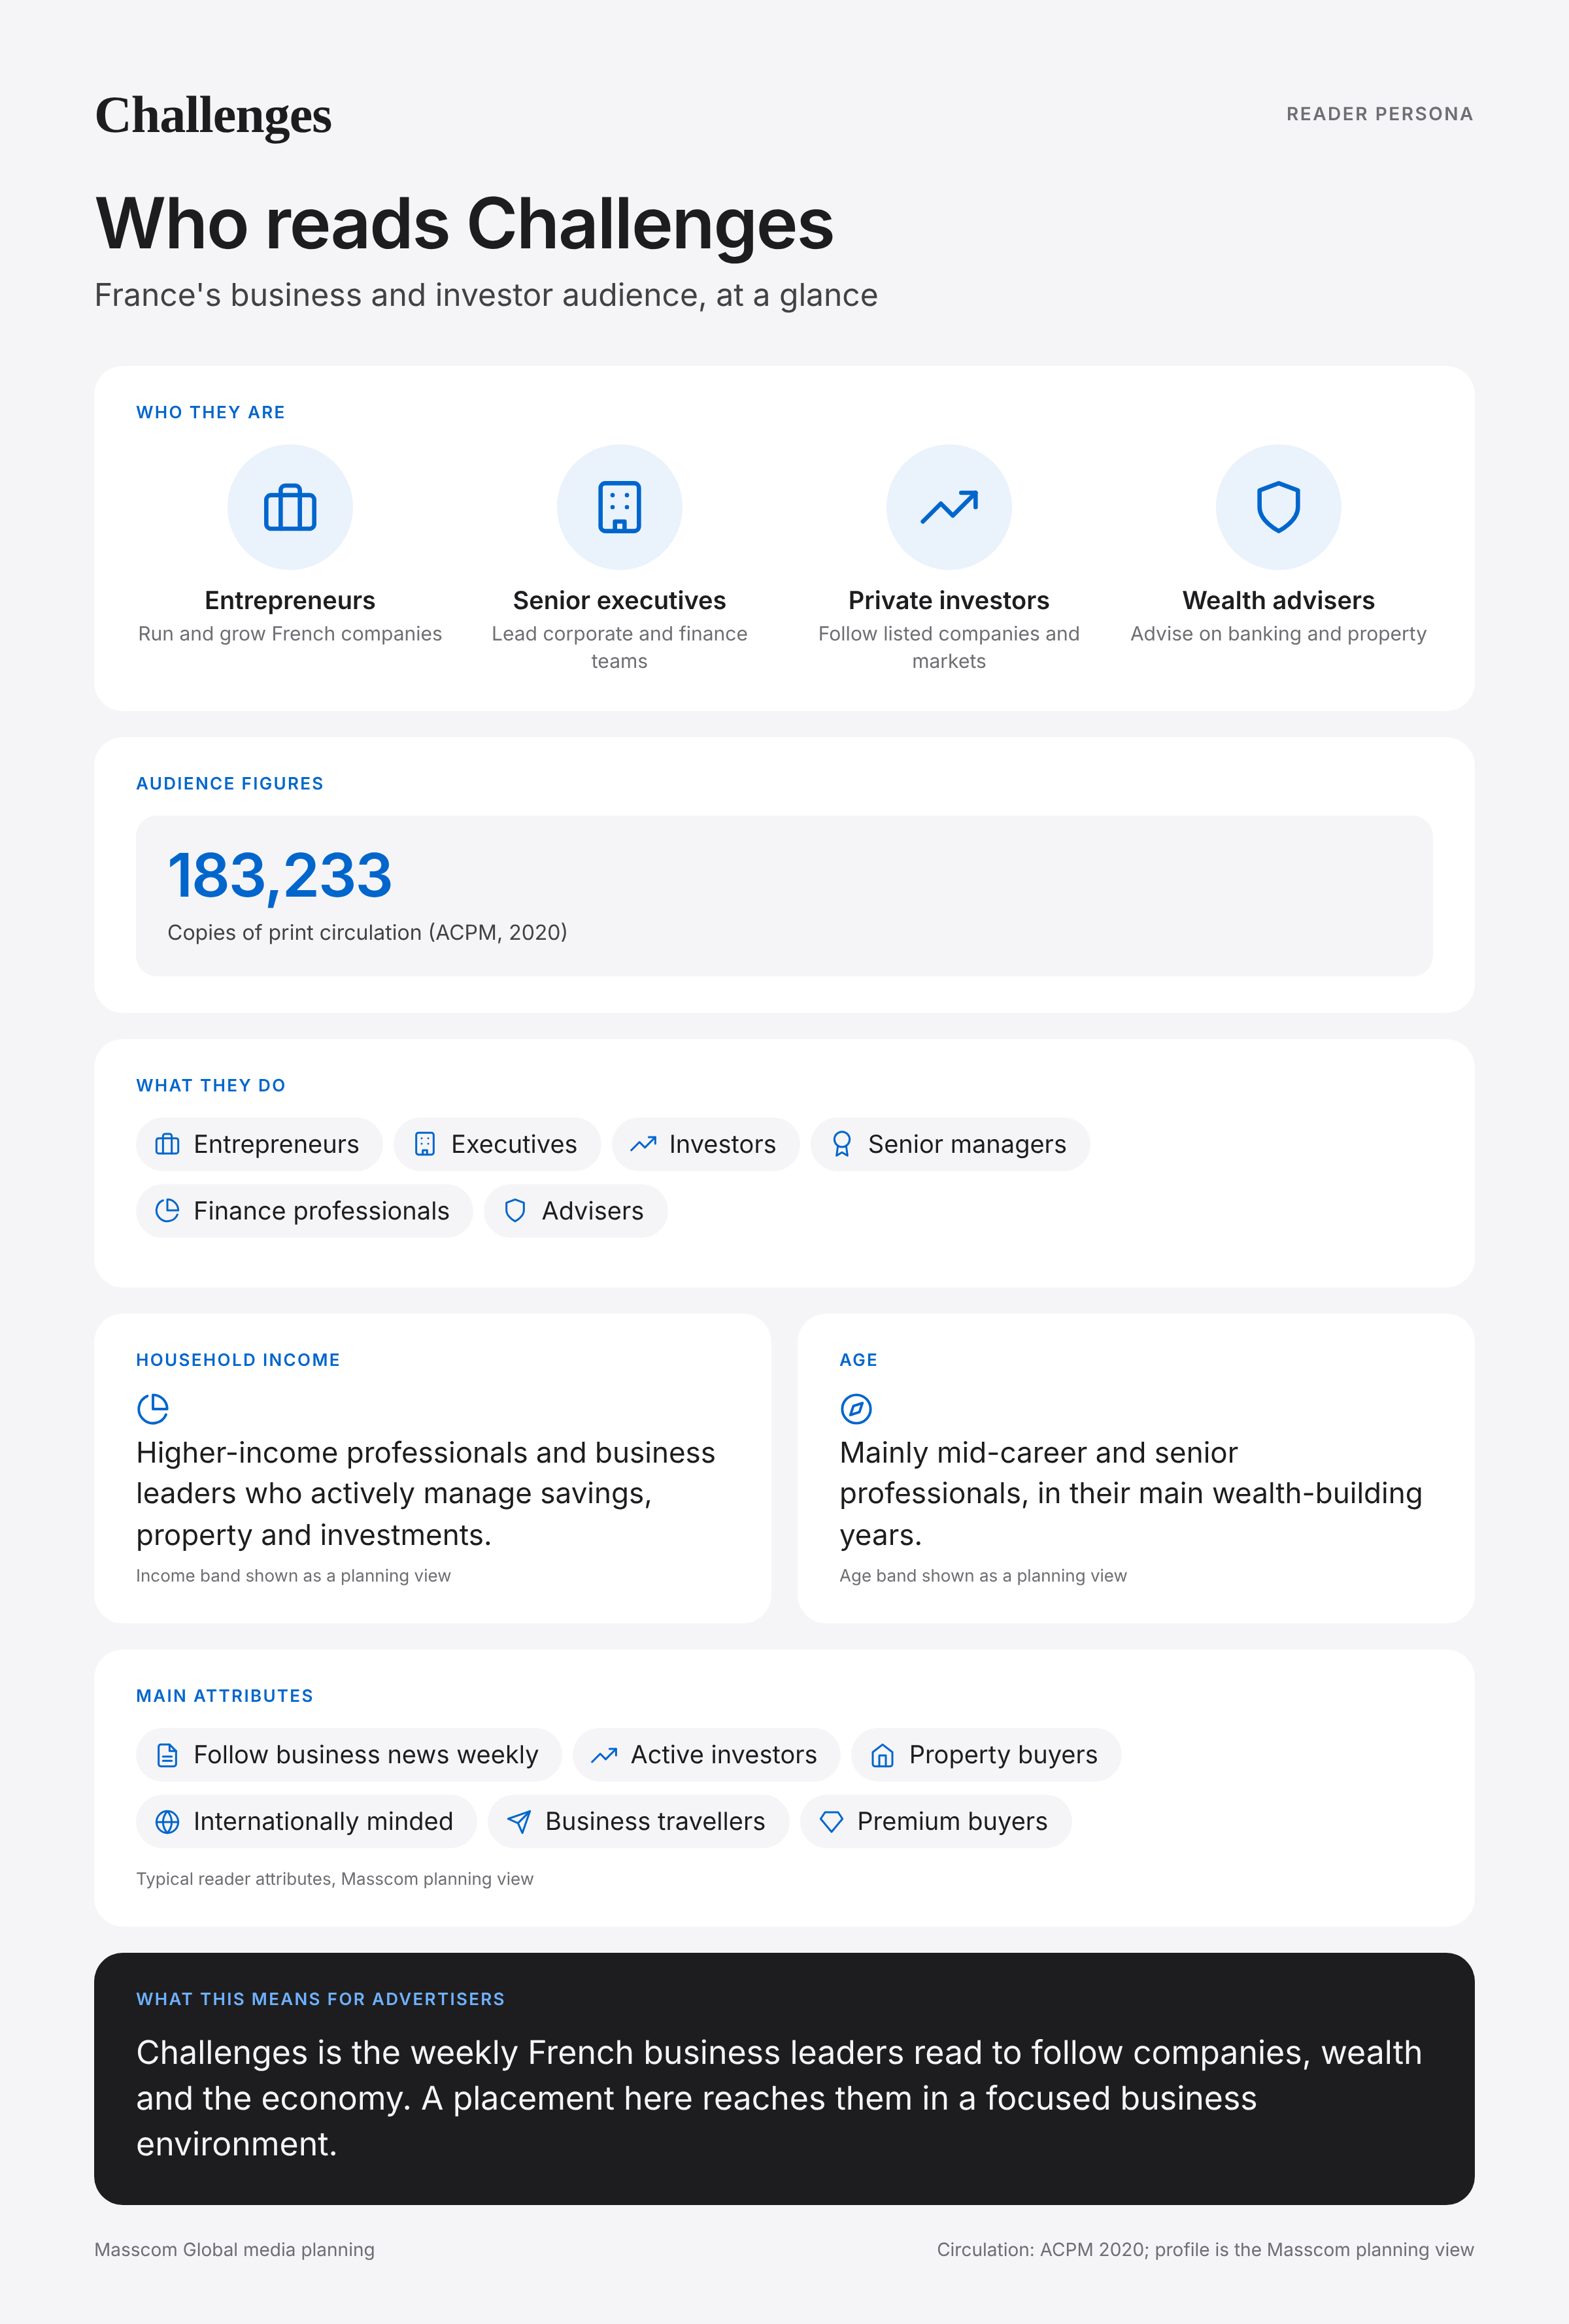Click the pie chart icon under Household Income
1569x2324 pixels.
[x=153, y=1409]
